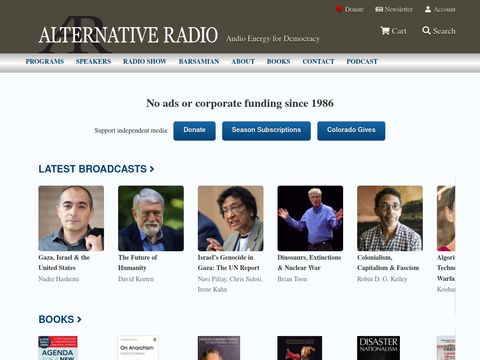Open the Brian Toon photo thumbnail
Image resolution: width=480 pixels, height=360 pixels.
pyautogui.click(x=310, y=218)
